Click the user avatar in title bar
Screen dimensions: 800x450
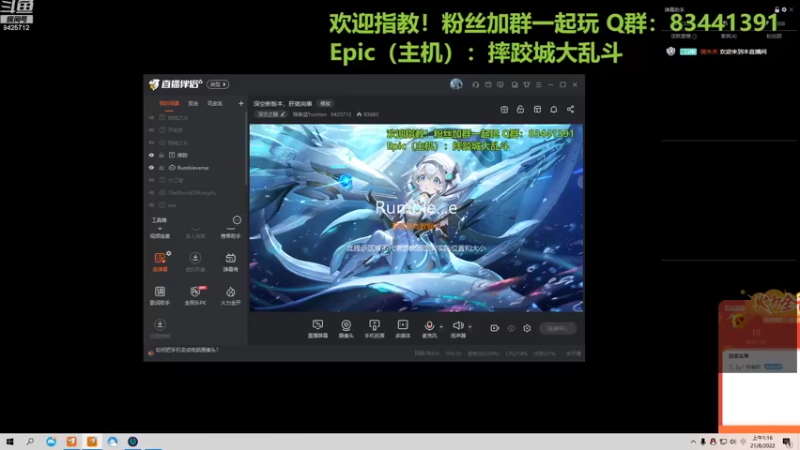coord(456,84)
